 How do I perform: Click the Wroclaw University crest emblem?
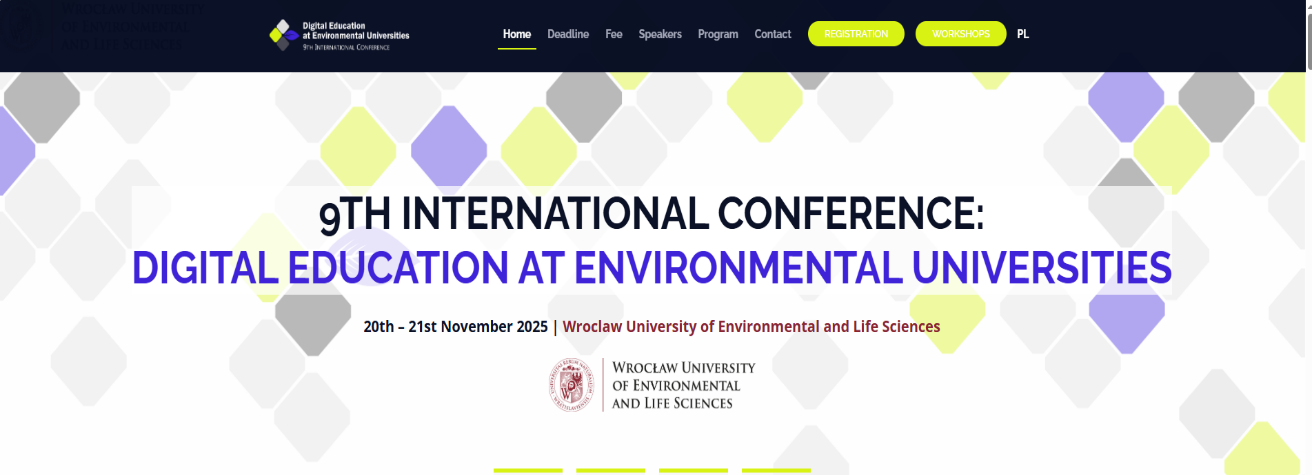pos(573,385)
